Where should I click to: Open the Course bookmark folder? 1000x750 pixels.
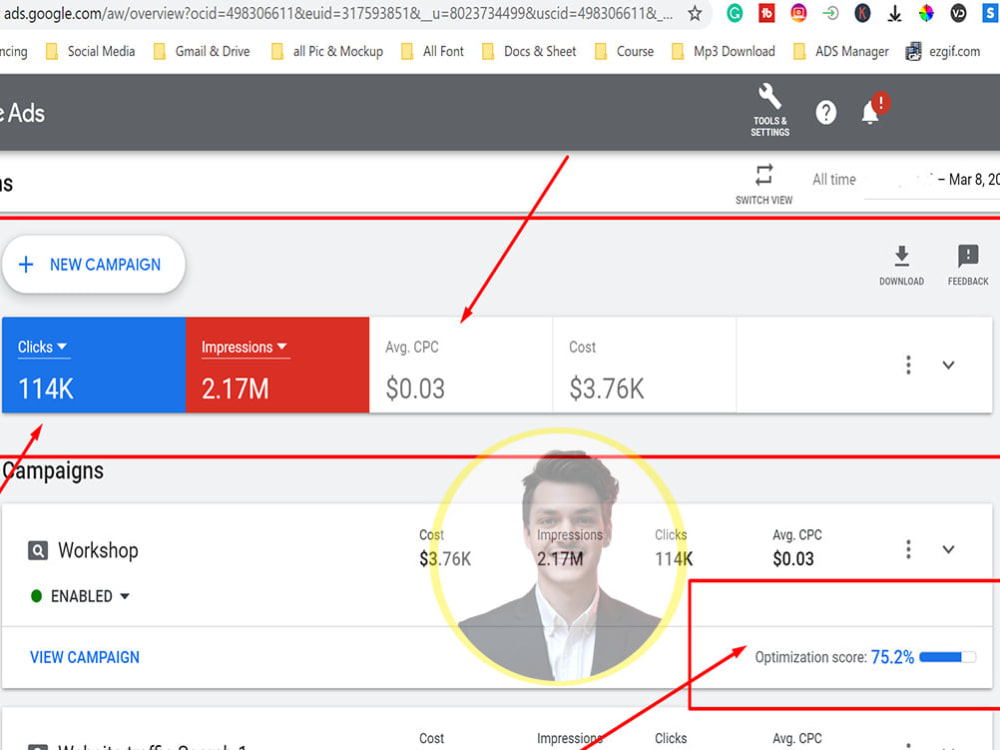pyautogui.click(x=624, y=51)
